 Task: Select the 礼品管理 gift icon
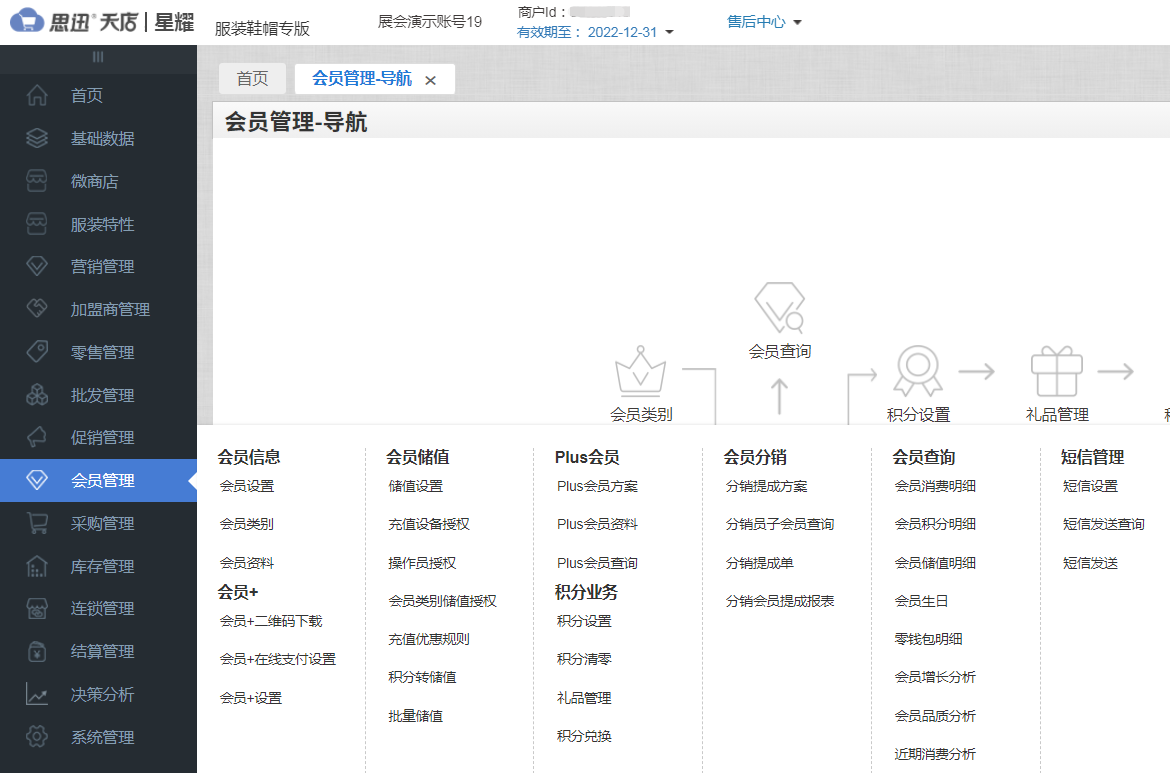tap(1057, 370)
